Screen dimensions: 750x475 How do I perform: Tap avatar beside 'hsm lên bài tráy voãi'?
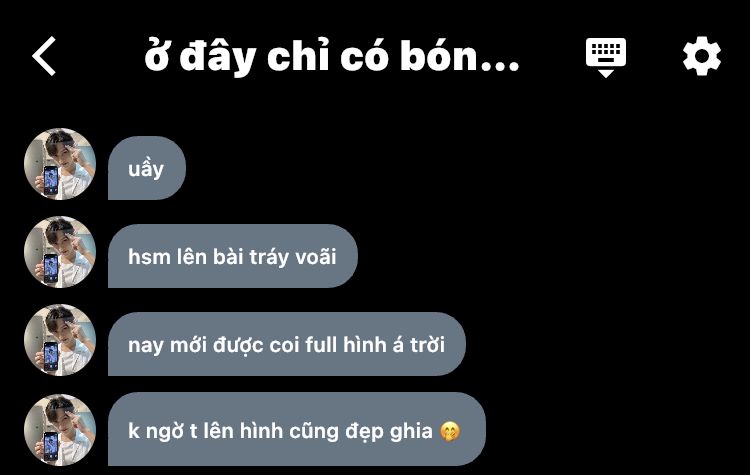(60, 252)
